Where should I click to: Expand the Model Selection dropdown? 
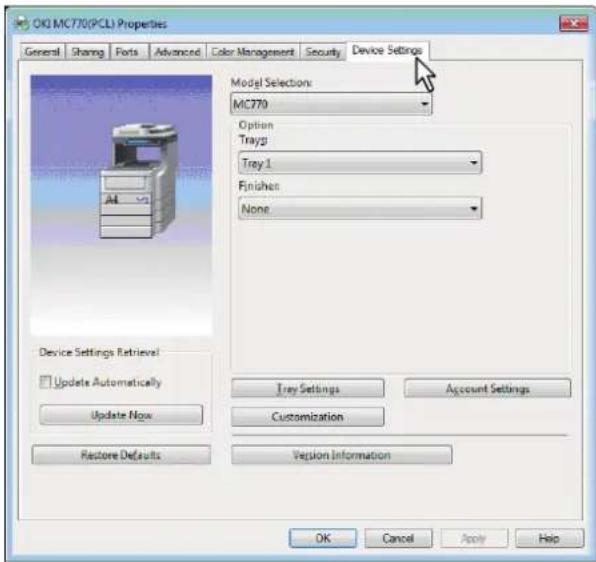pos(331,104)
